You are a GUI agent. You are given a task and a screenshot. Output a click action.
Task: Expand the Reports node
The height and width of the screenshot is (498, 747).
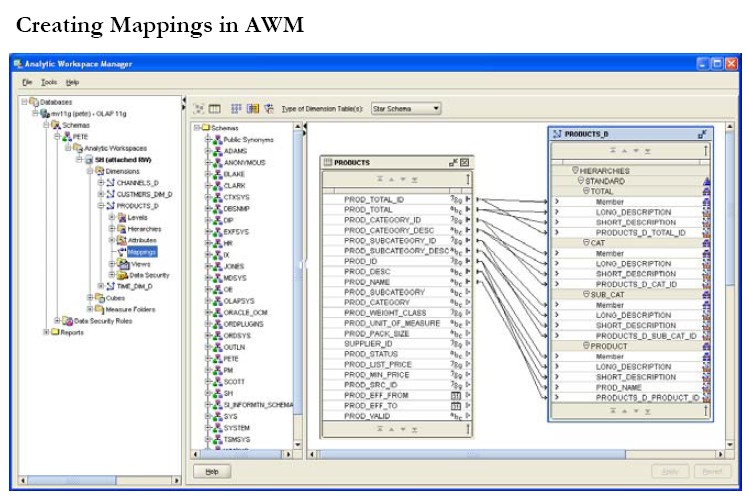45,332
